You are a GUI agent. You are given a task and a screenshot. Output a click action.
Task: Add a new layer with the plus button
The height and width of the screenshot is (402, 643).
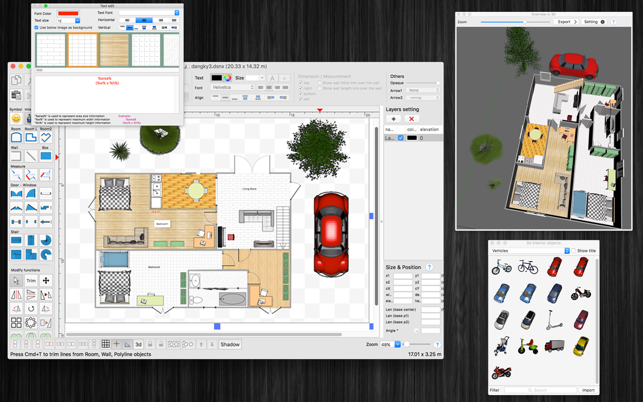(x=393, y=119)
